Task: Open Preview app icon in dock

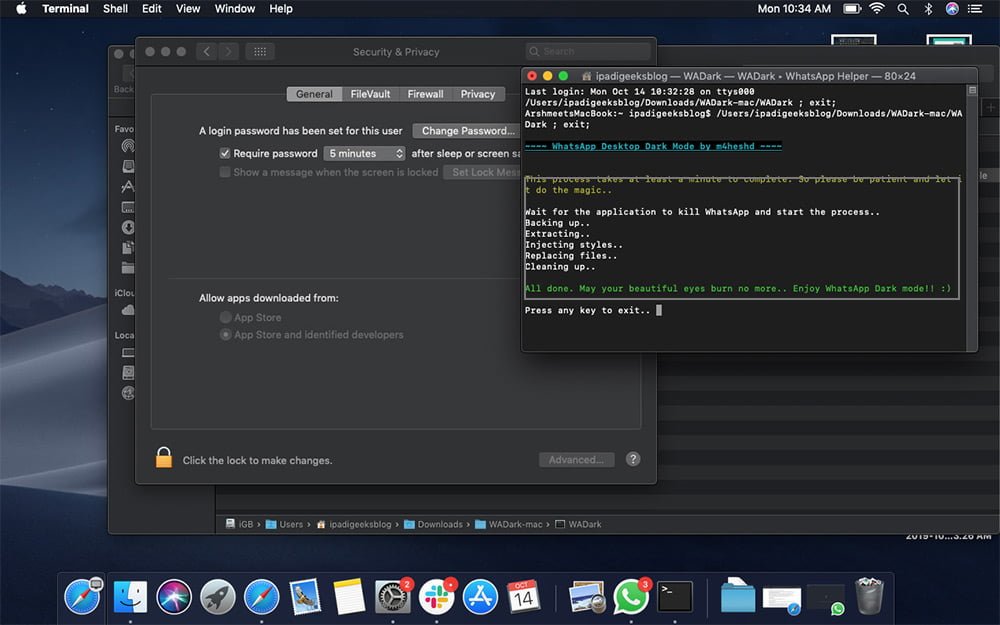Action: pos(587,598)
